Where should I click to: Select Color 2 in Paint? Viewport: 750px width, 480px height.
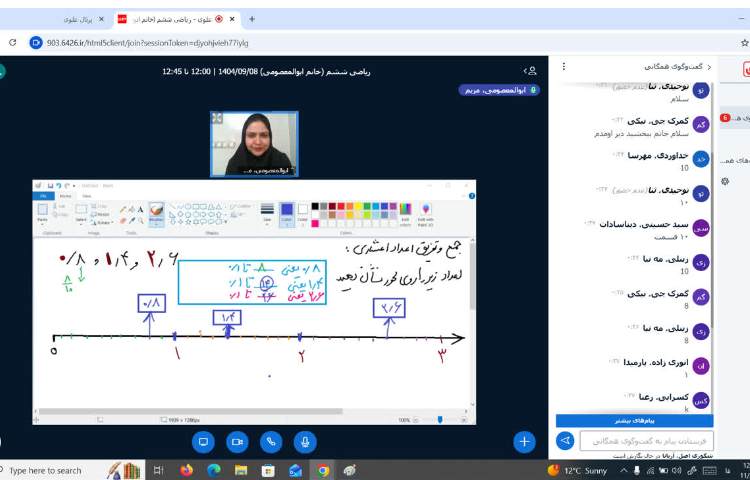303,214
